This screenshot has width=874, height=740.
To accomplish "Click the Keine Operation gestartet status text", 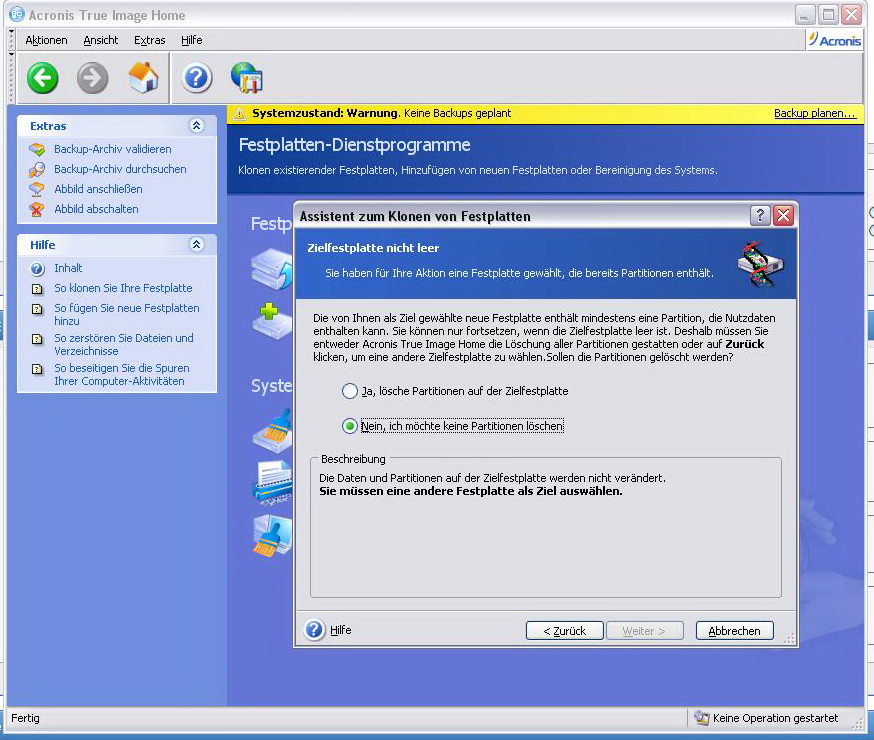I will (775, 718).
